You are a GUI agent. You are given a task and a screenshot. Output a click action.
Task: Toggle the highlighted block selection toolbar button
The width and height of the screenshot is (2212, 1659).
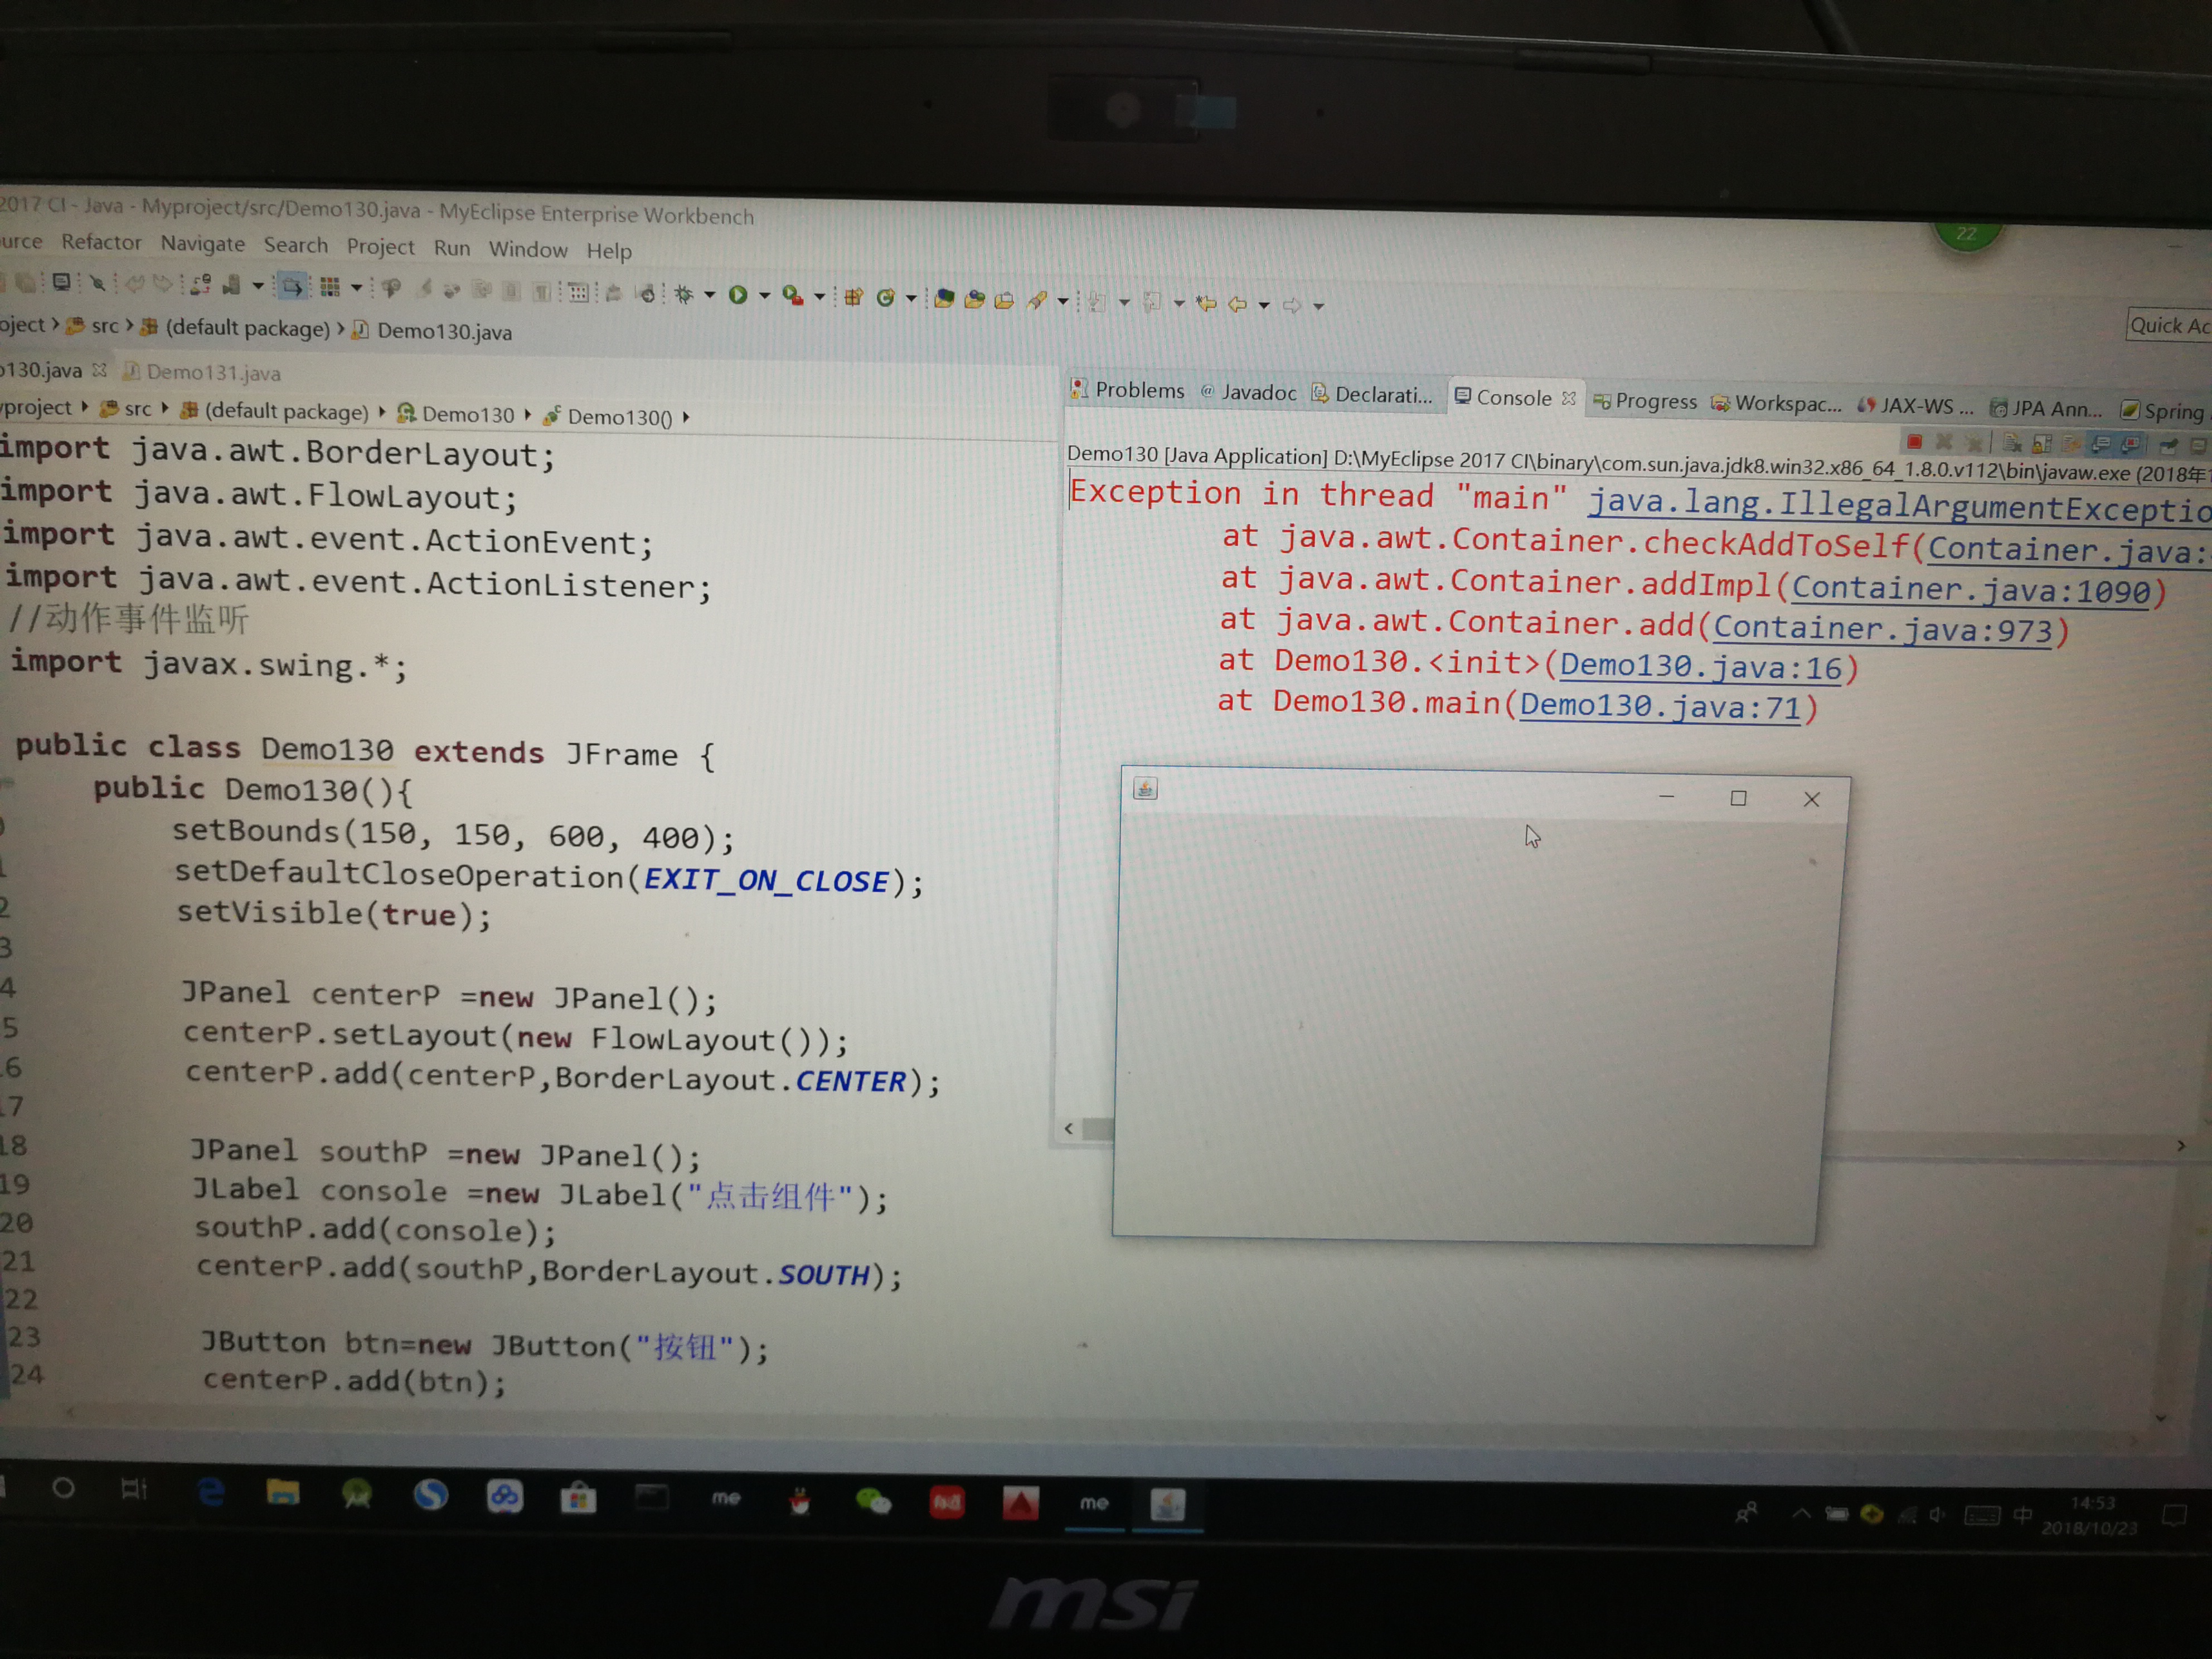tap(291, 287)
